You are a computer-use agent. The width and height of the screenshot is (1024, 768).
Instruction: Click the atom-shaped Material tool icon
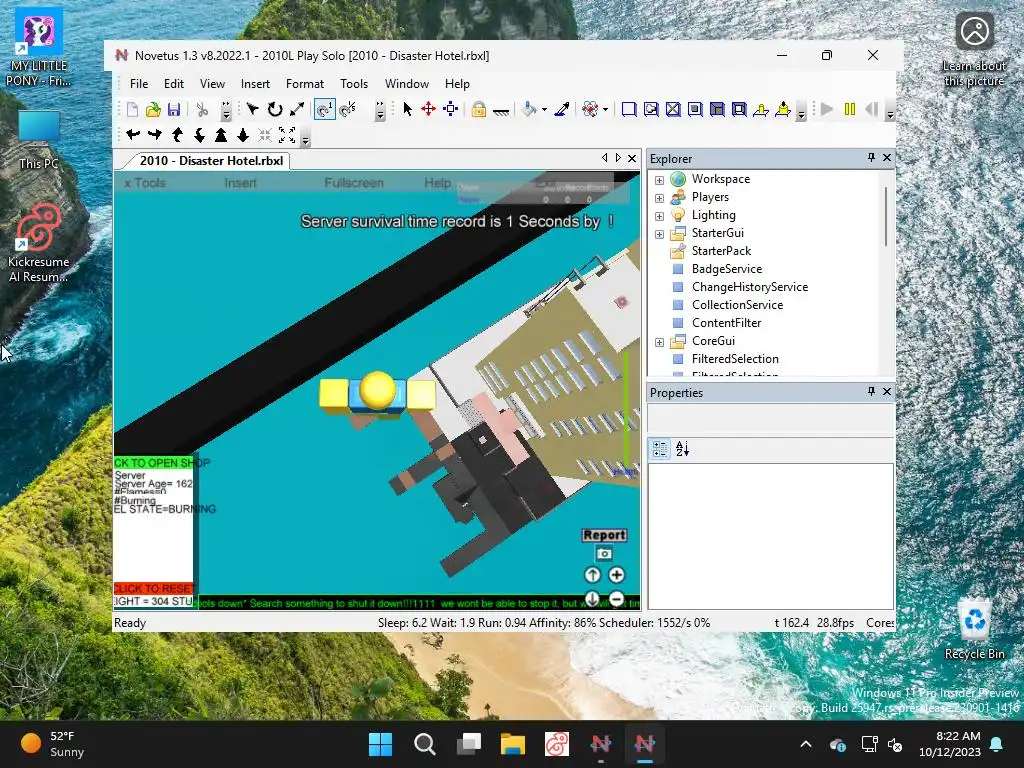pyautogui.click(x=590, y=110)
